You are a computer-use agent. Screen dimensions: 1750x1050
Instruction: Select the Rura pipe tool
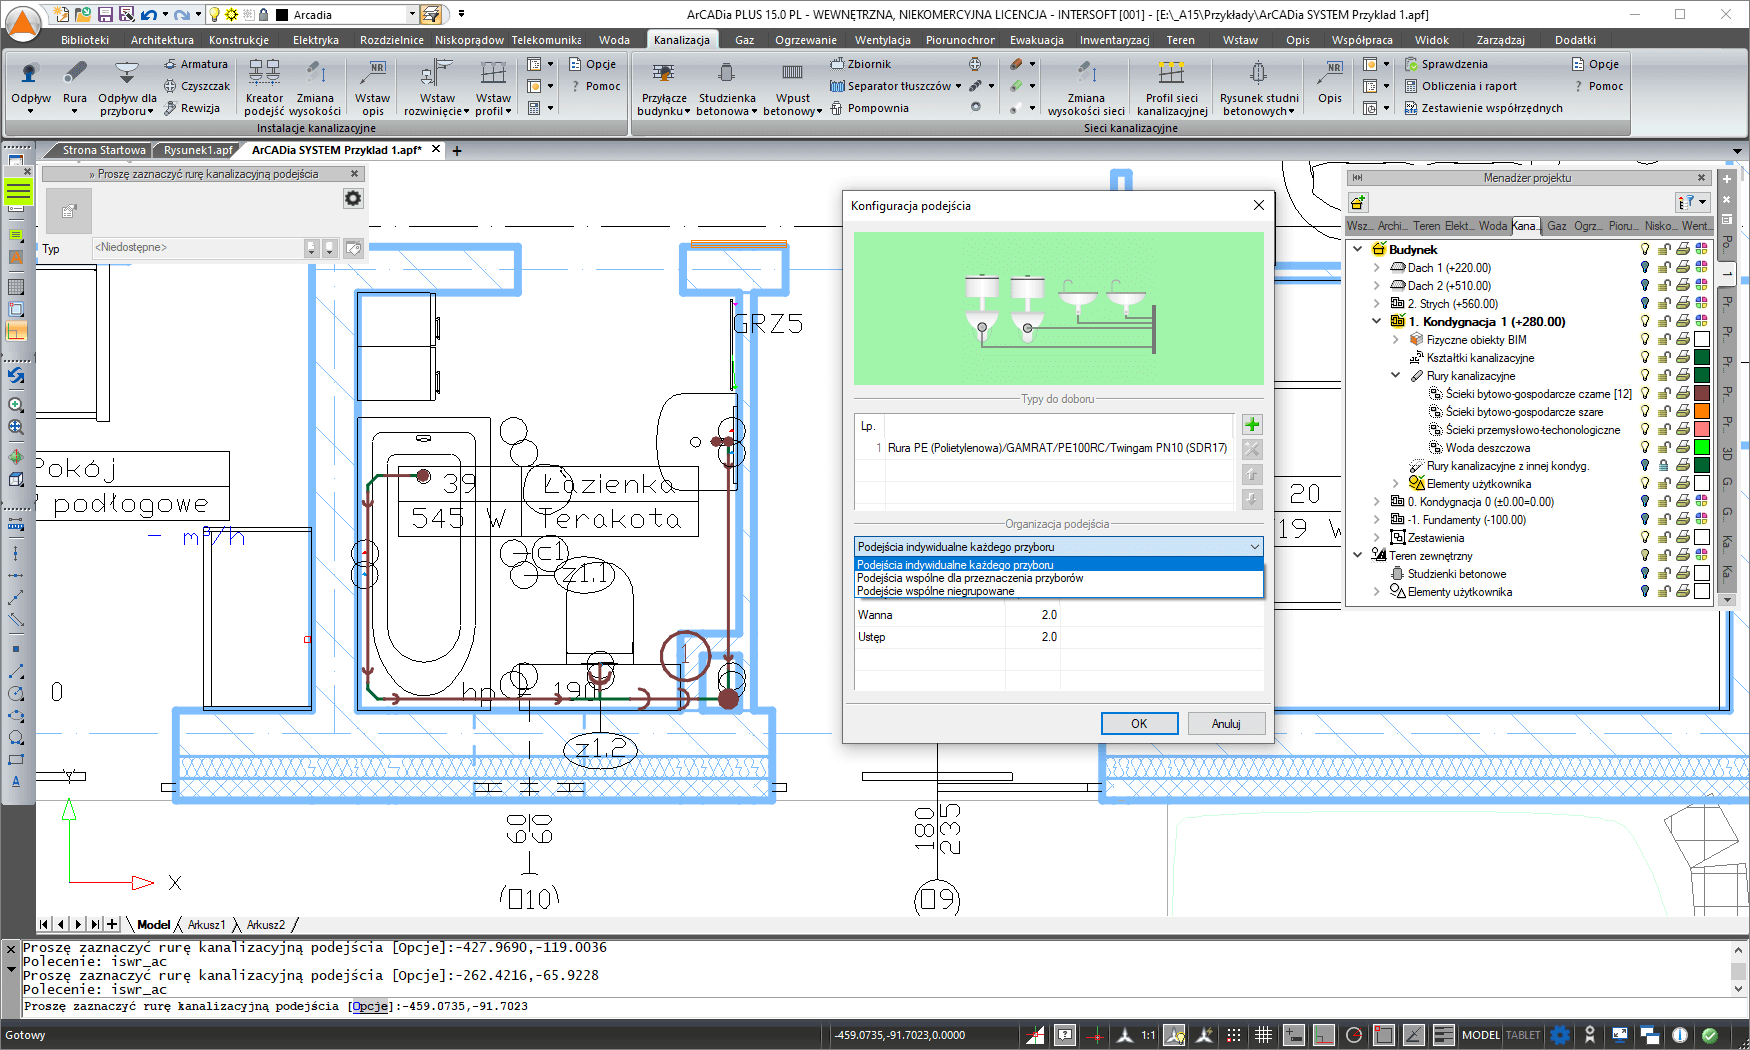[x=74, y=86]
